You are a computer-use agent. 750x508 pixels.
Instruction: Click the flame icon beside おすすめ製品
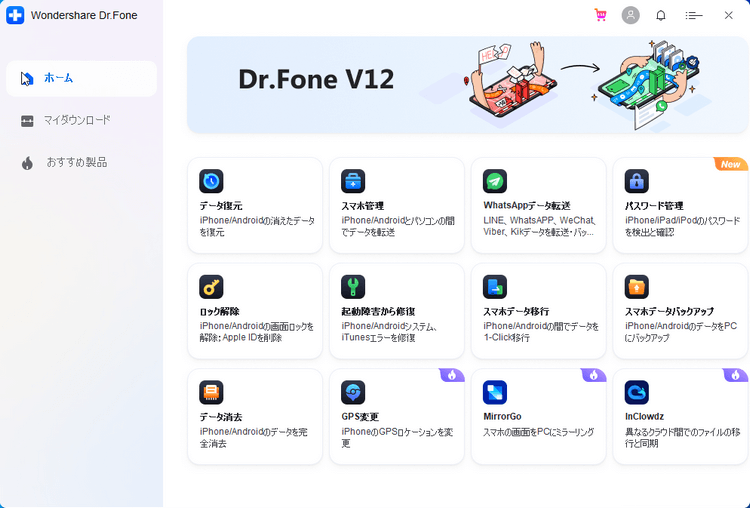[x=27, y=163]
